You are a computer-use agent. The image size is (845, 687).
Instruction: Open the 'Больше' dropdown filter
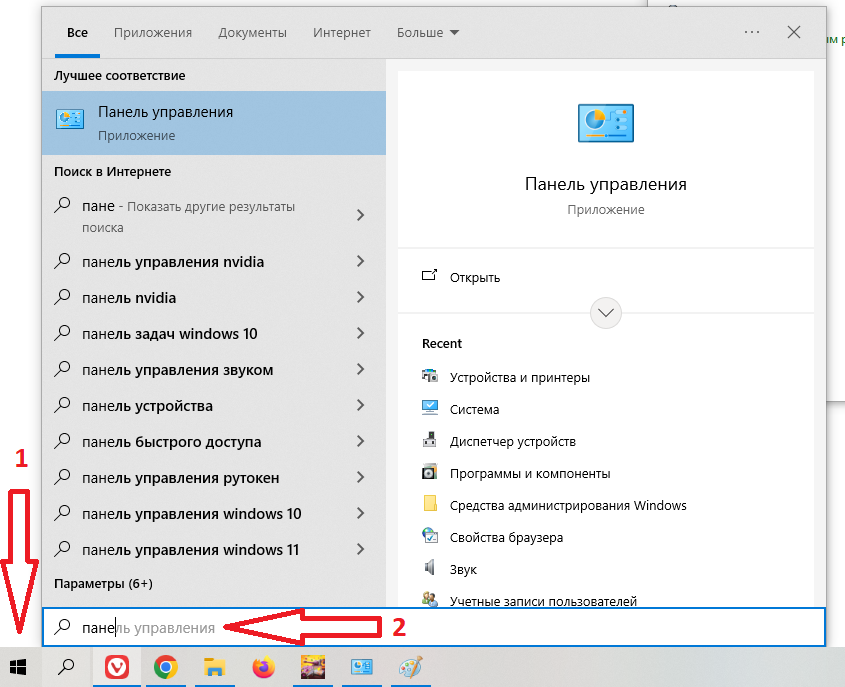pos(427,33)
